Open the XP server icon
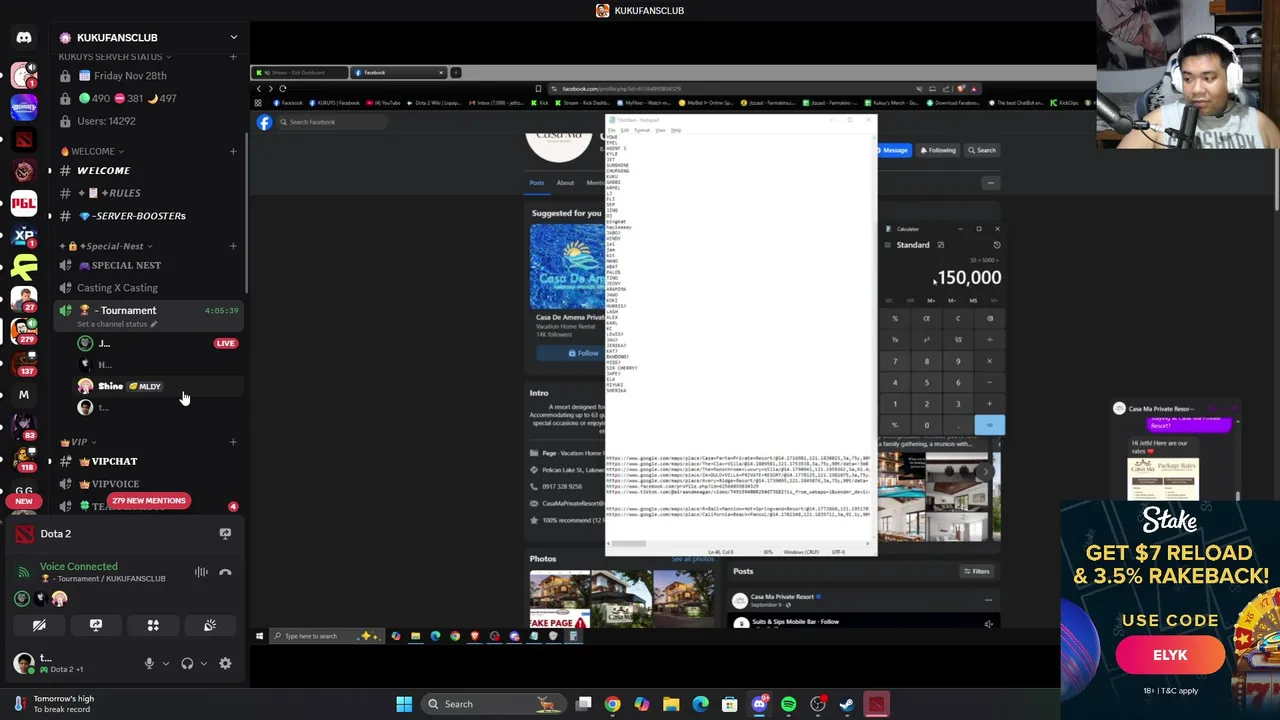1280x720 pixels. point(24,235)
